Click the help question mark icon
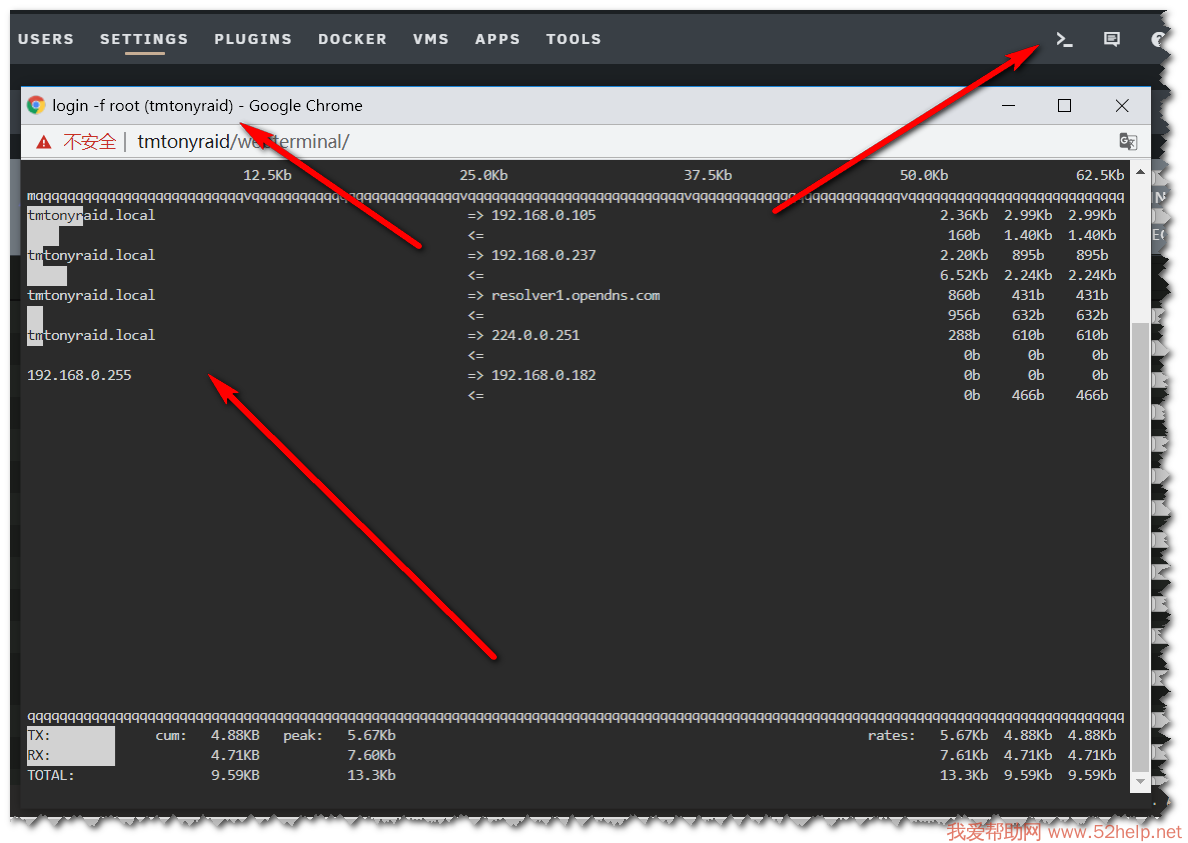This screenshot has width=1188, height=843. pos(1158,39)
